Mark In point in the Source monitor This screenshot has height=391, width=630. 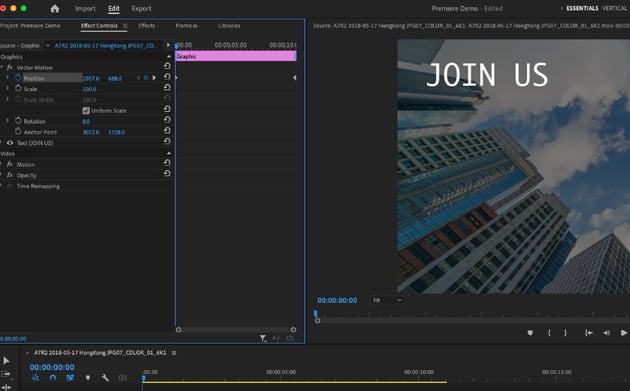549,333
